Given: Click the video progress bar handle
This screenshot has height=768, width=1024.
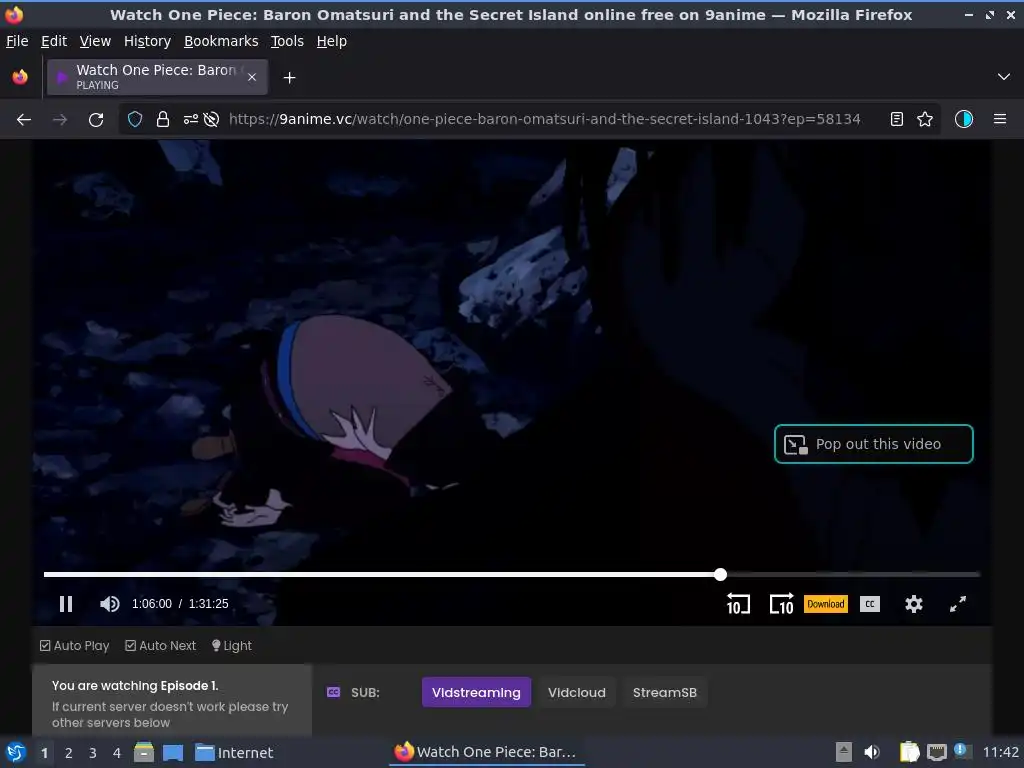Looking at the screenshot, I should coord(720,574).
